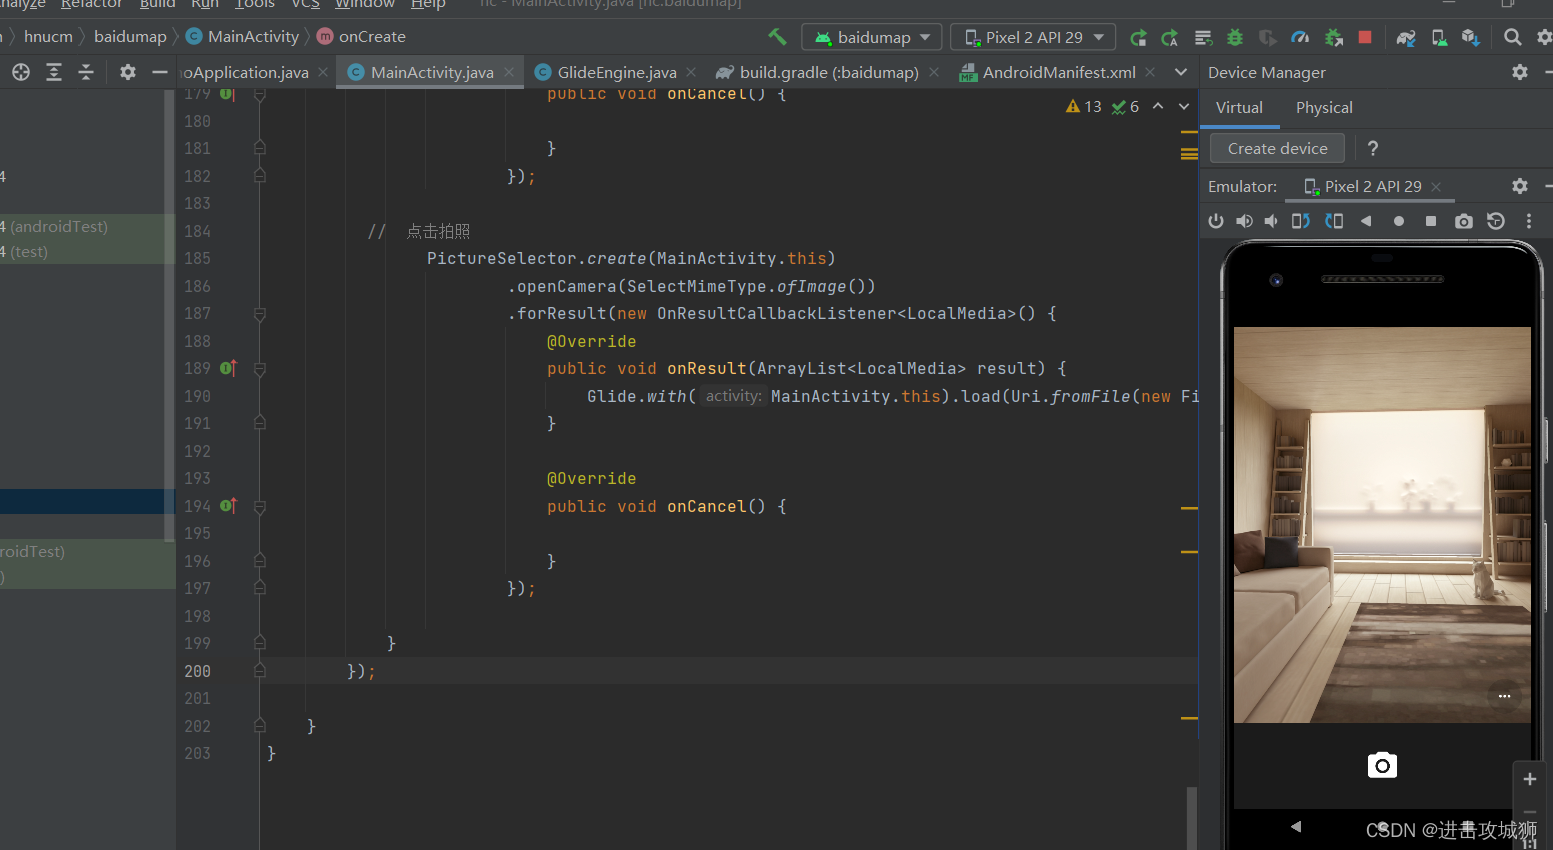Open the Pixel 2 API 29 device dropdown
The image size is (1553, 850).
1033,37
